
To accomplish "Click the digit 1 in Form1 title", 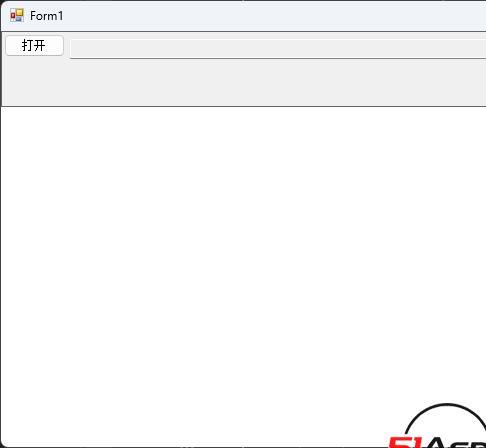I will [x=60, y=16].
